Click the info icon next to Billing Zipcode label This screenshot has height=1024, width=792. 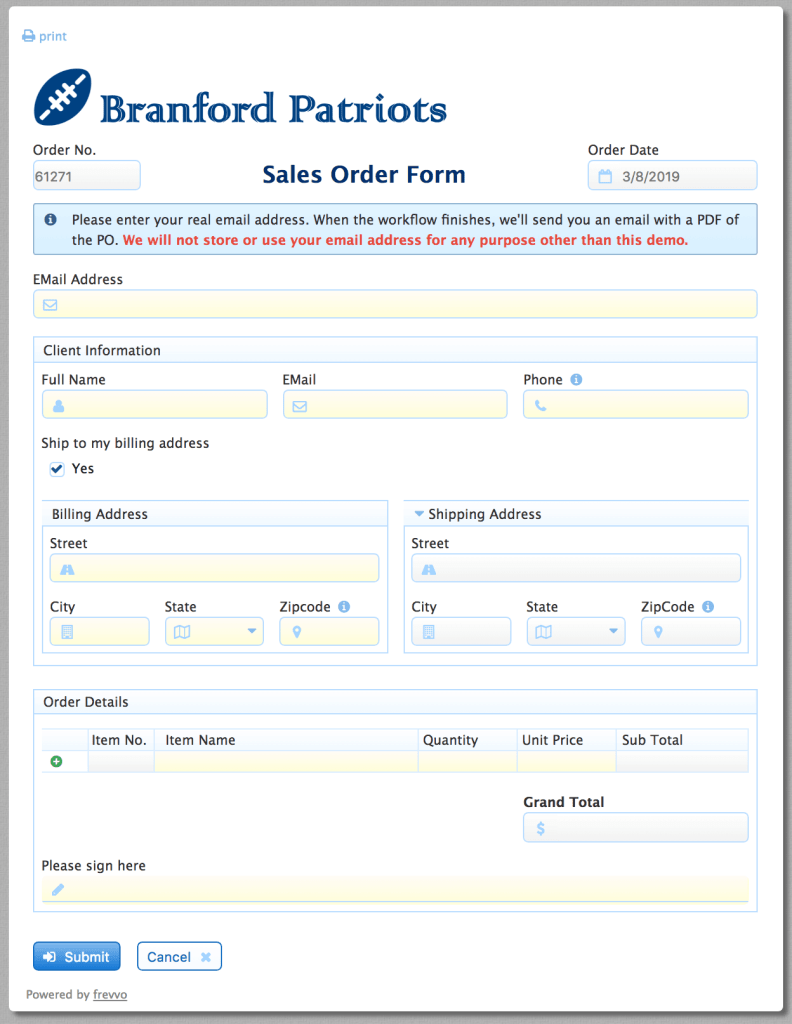(x=344, y=607)
